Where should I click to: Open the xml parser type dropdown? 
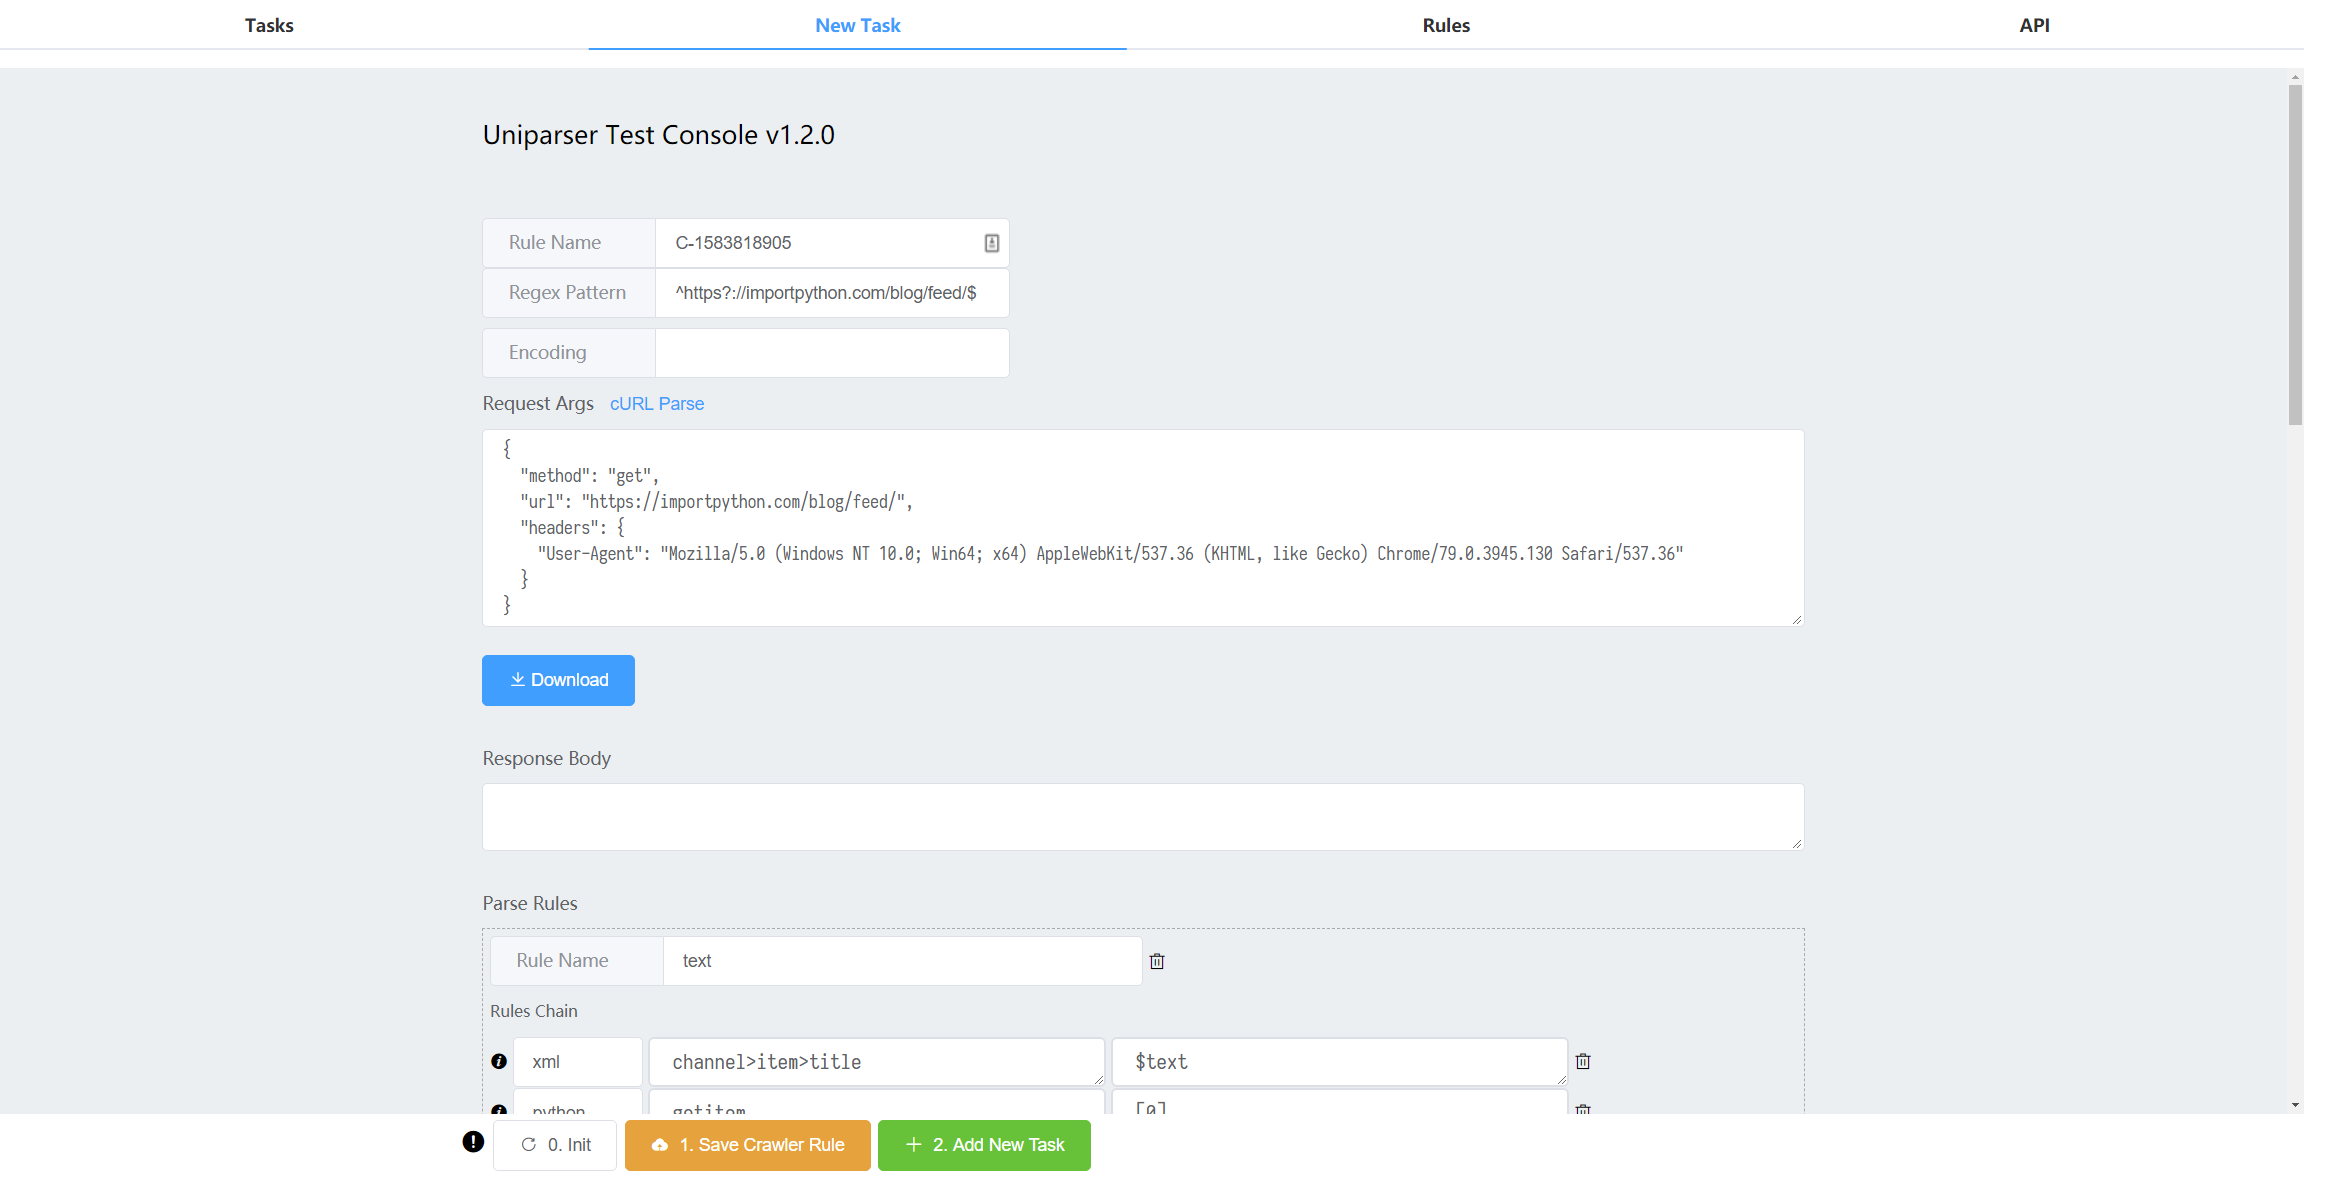(577, 1062)
